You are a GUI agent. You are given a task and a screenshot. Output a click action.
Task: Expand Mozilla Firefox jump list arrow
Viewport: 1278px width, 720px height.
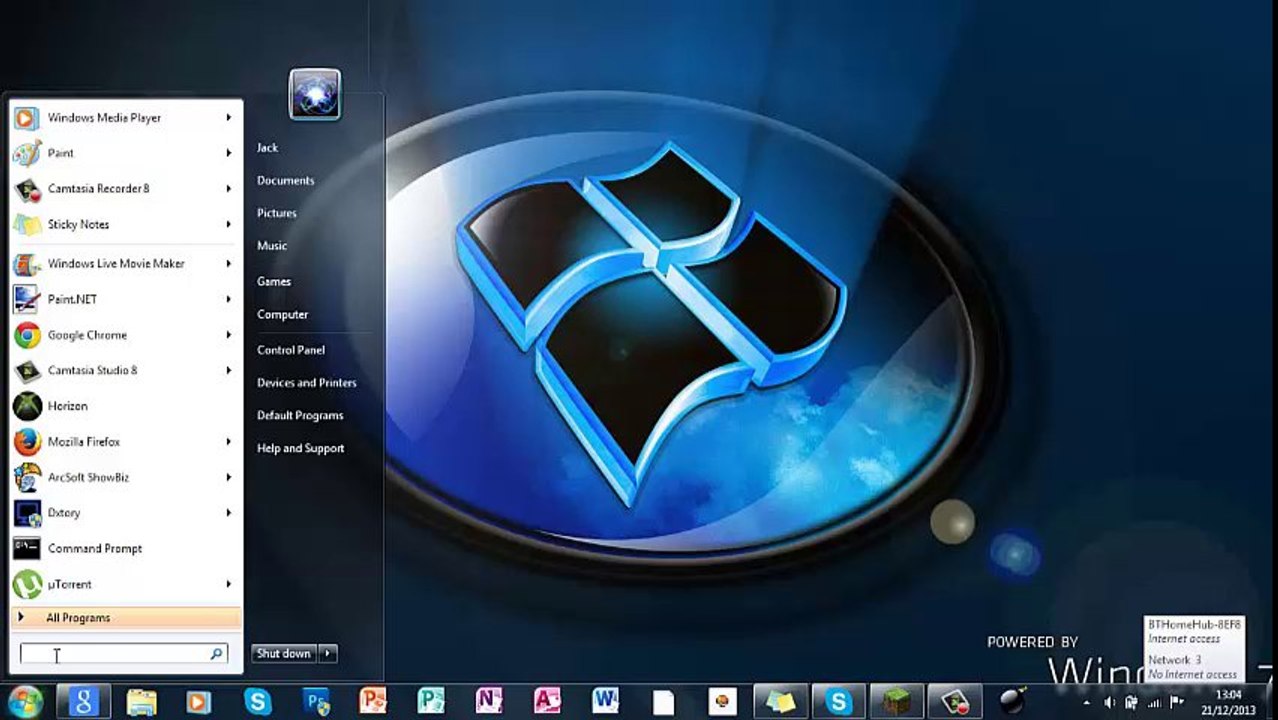pos(228,442)
